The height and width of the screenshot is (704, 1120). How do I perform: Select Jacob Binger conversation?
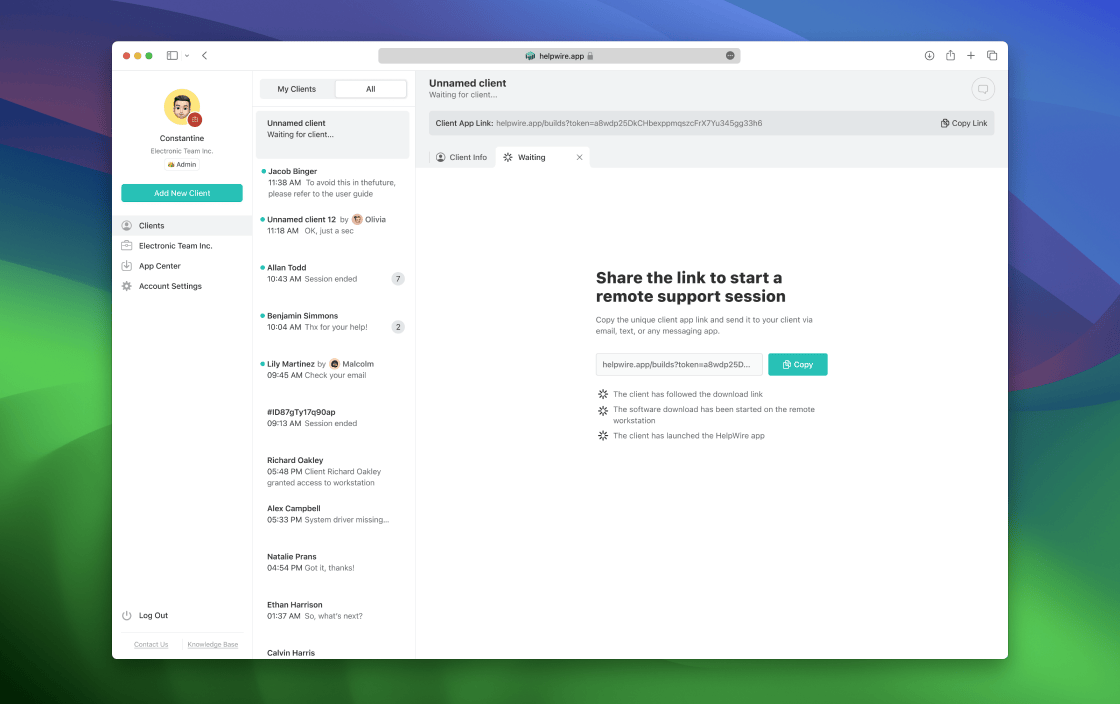pyautogui.click(x=333, y=183)
